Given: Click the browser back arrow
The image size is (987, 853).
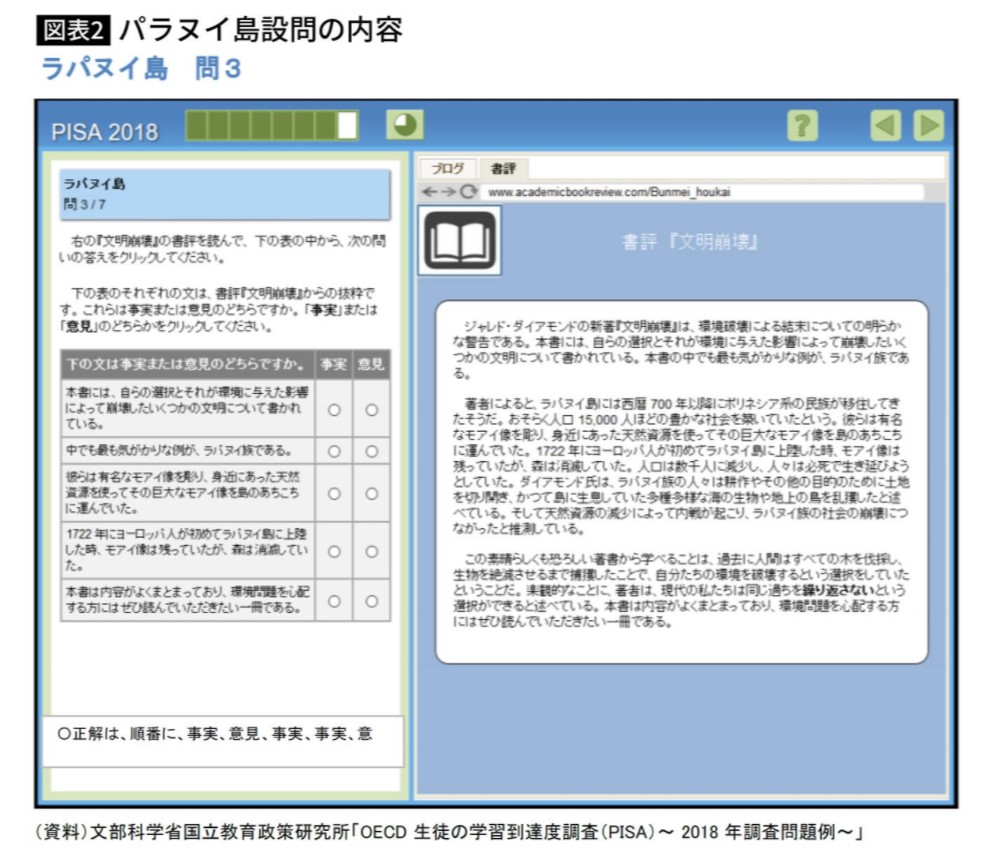Looking at the screenshot, I should [x=428, y=191].
